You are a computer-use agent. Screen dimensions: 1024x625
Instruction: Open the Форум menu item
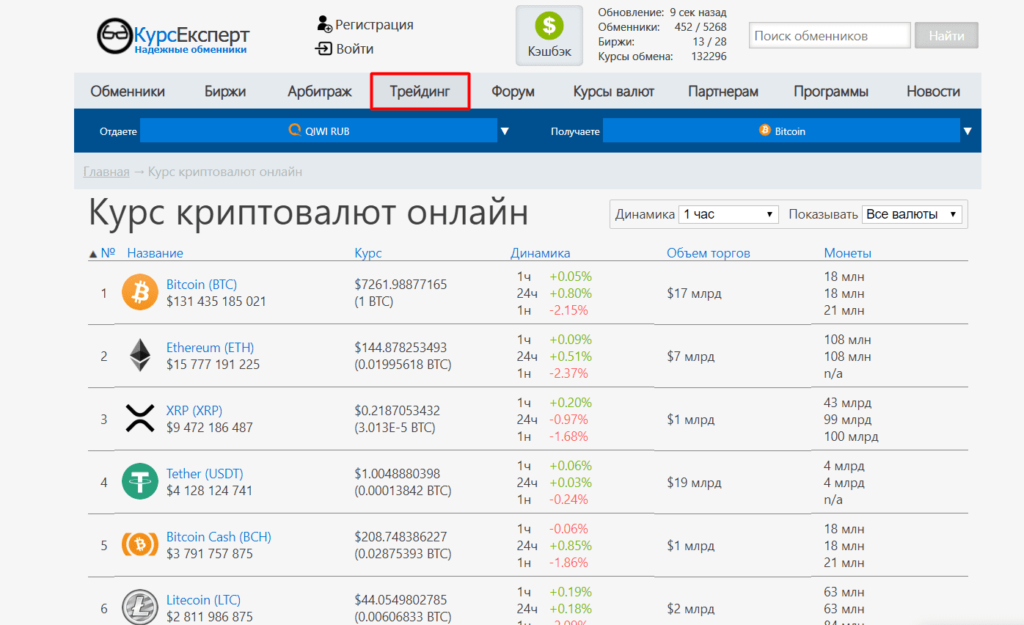513,91
